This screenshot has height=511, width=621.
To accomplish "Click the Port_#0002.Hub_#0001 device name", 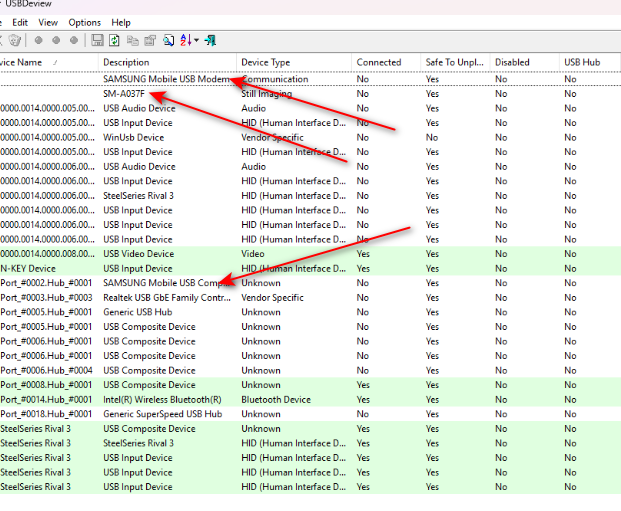I will [x=46, y=283].
